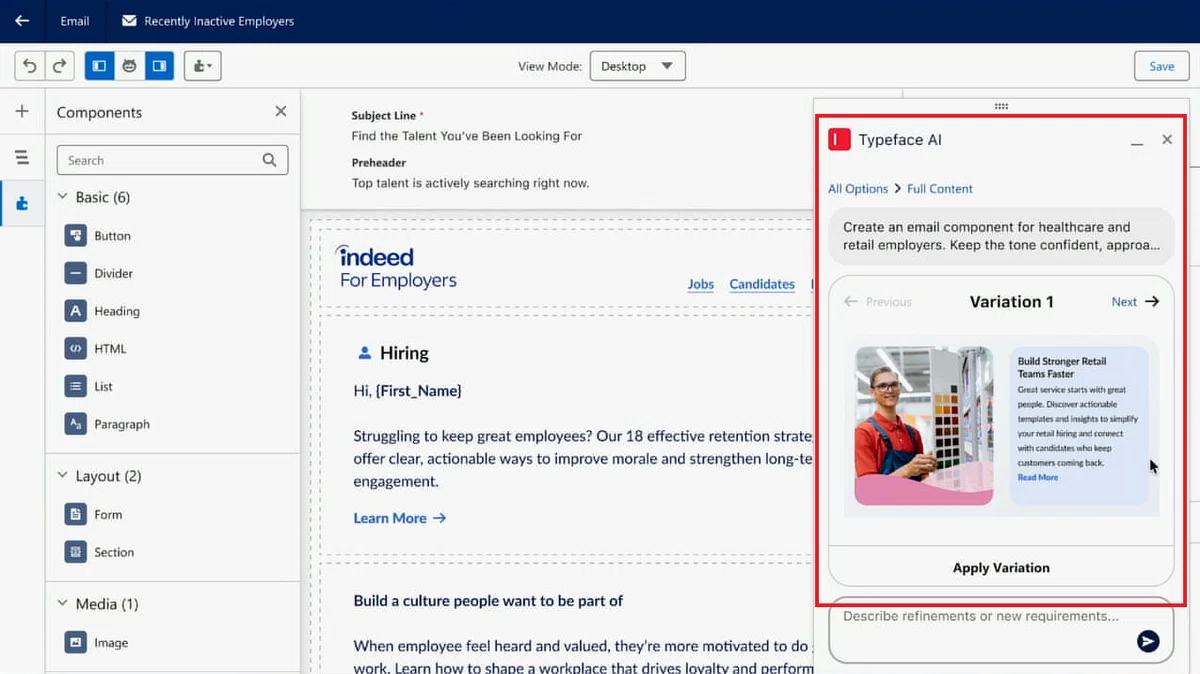Click the search magnifier icon
The width and height of the screenshot is (1200, 674).
(x=269, y=160)
